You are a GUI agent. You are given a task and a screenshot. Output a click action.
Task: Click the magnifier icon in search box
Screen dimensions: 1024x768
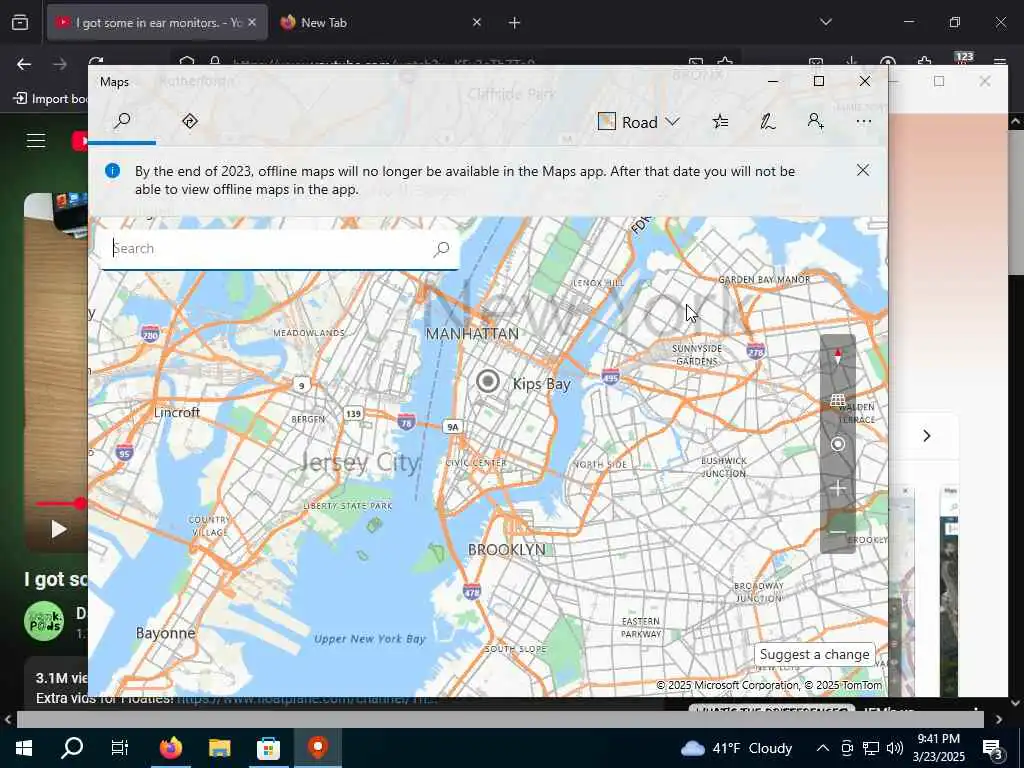pos(441,249)
